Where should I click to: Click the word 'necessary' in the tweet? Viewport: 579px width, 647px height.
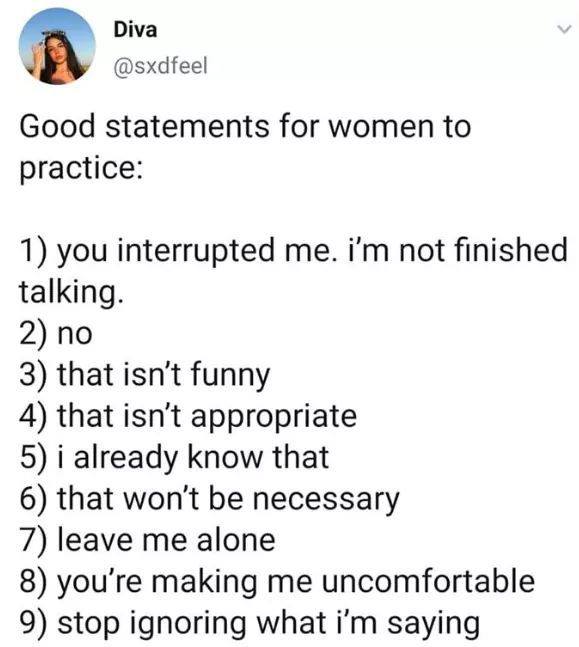[x=326, y=500]
